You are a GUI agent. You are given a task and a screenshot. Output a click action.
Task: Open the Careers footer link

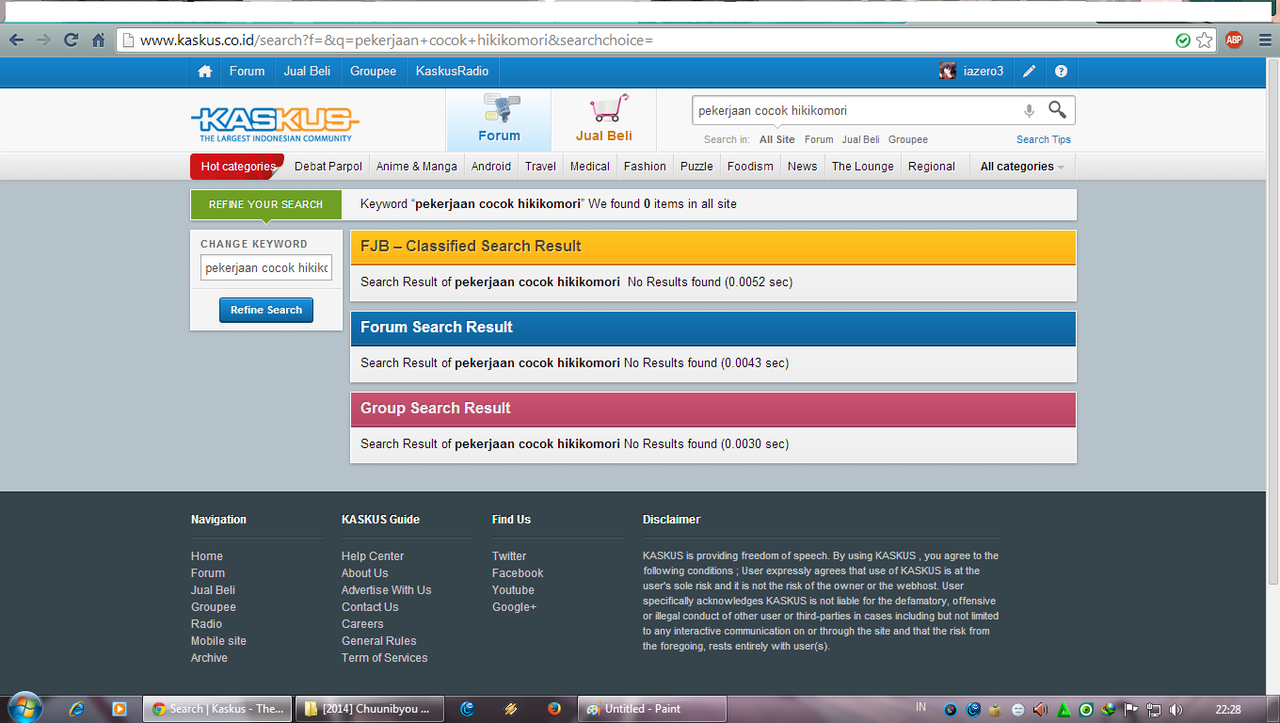coord(362,624)
